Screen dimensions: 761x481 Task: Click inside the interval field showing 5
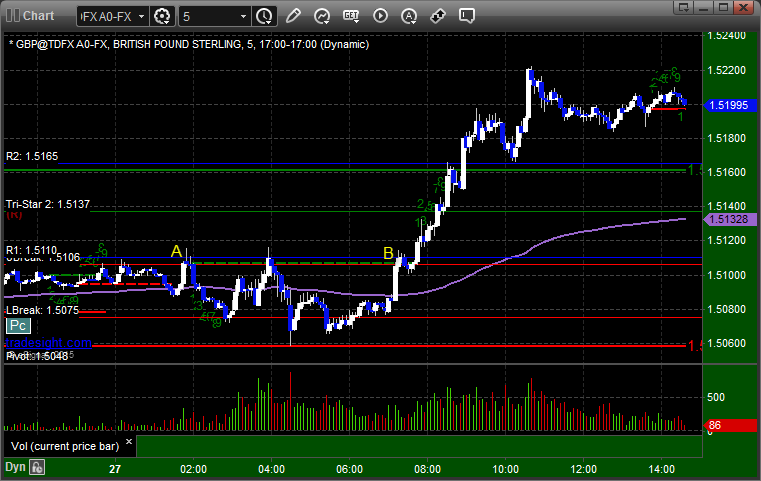209,17
